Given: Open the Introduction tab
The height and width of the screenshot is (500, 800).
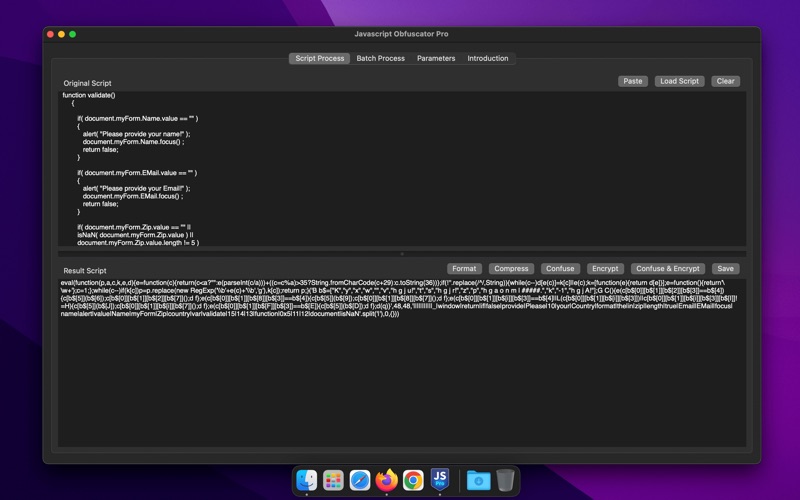Looking at the screenshot, I should (x=488, y=58).
